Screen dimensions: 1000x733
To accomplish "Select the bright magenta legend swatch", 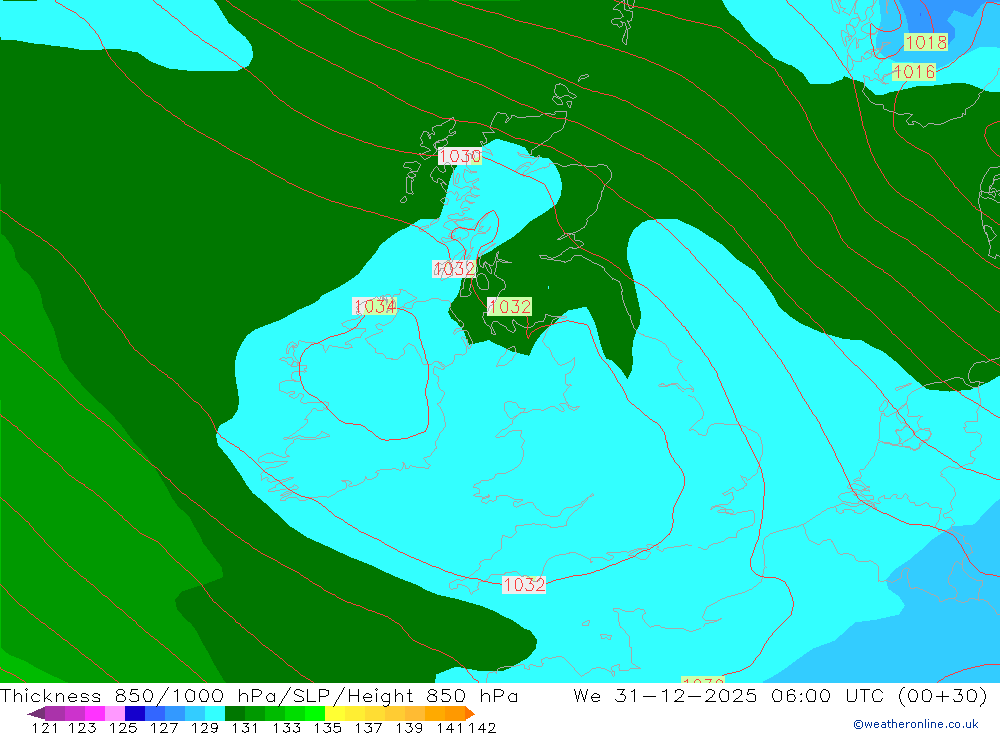I will [x=95, y=713].
